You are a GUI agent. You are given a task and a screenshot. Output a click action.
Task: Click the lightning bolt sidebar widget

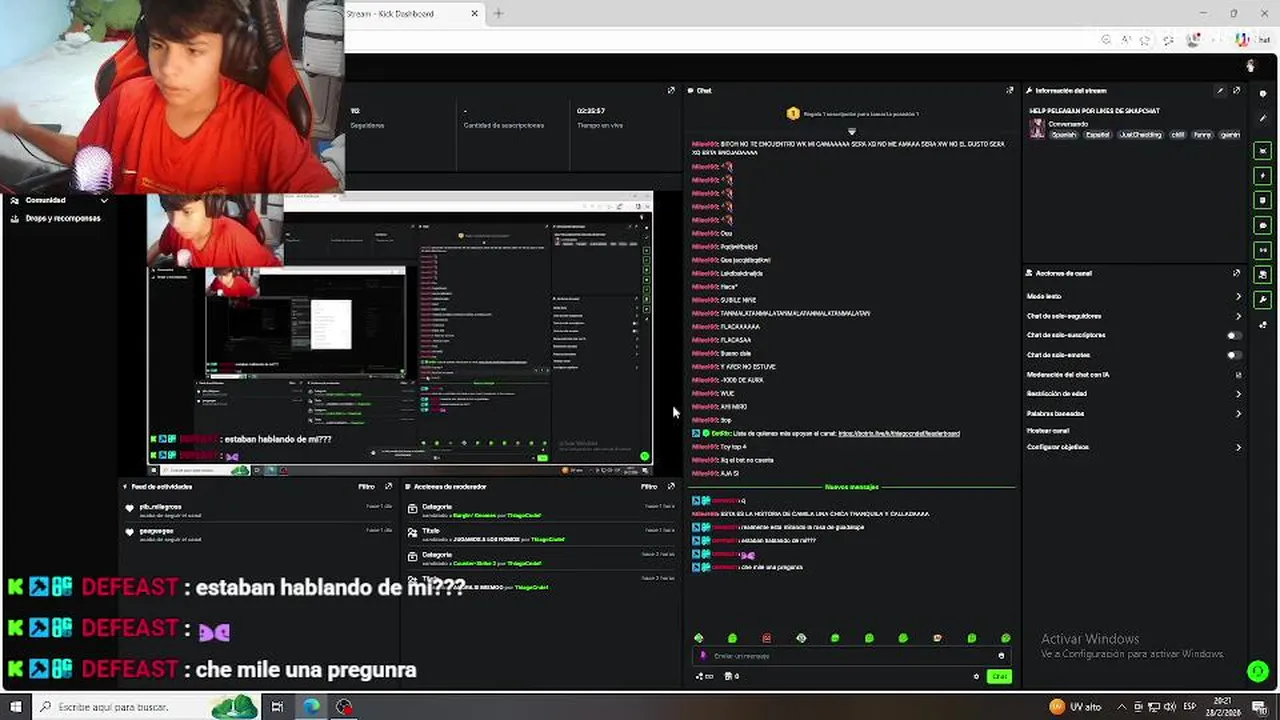(1264, 175)
